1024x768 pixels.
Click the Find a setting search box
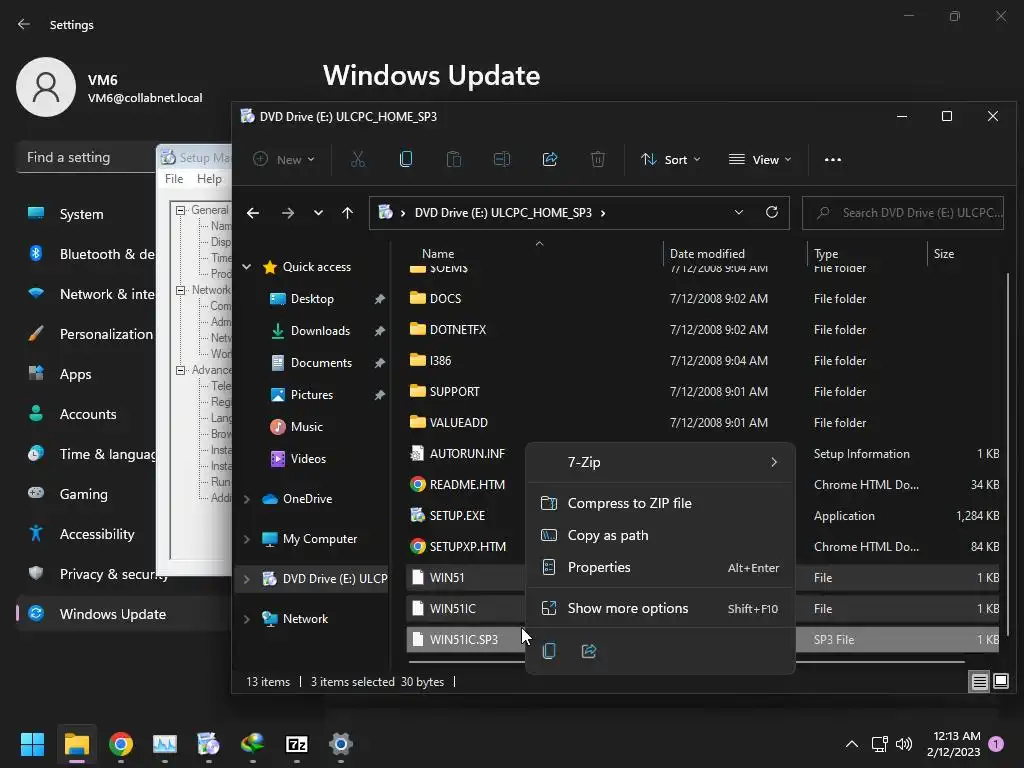point(86,157)
